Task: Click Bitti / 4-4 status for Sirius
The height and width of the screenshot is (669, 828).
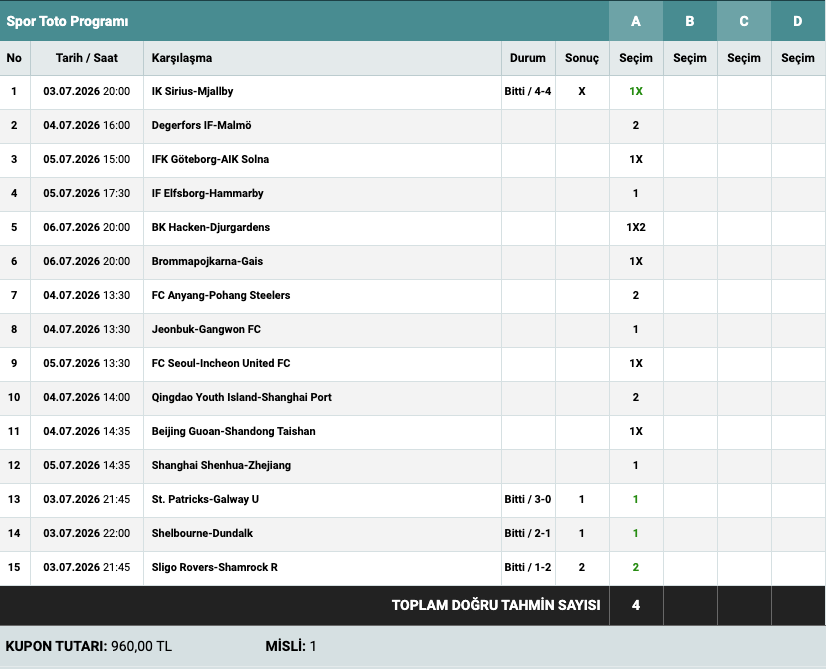Action: [x=528, y=91]
